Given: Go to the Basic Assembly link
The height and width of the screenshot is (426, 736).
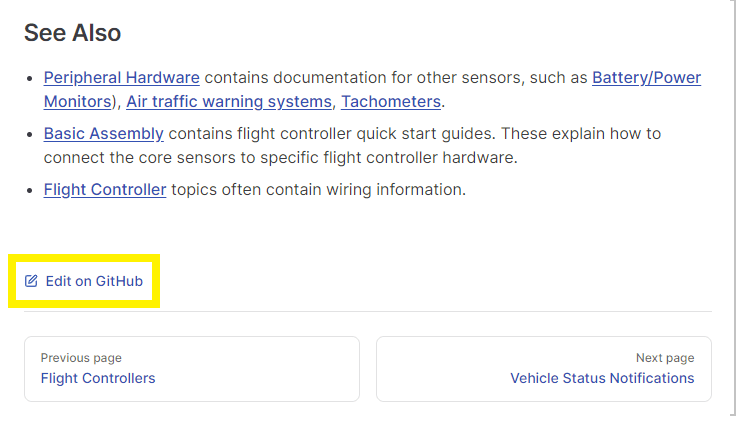Looking at the screenshot, I should coord(103,133).
